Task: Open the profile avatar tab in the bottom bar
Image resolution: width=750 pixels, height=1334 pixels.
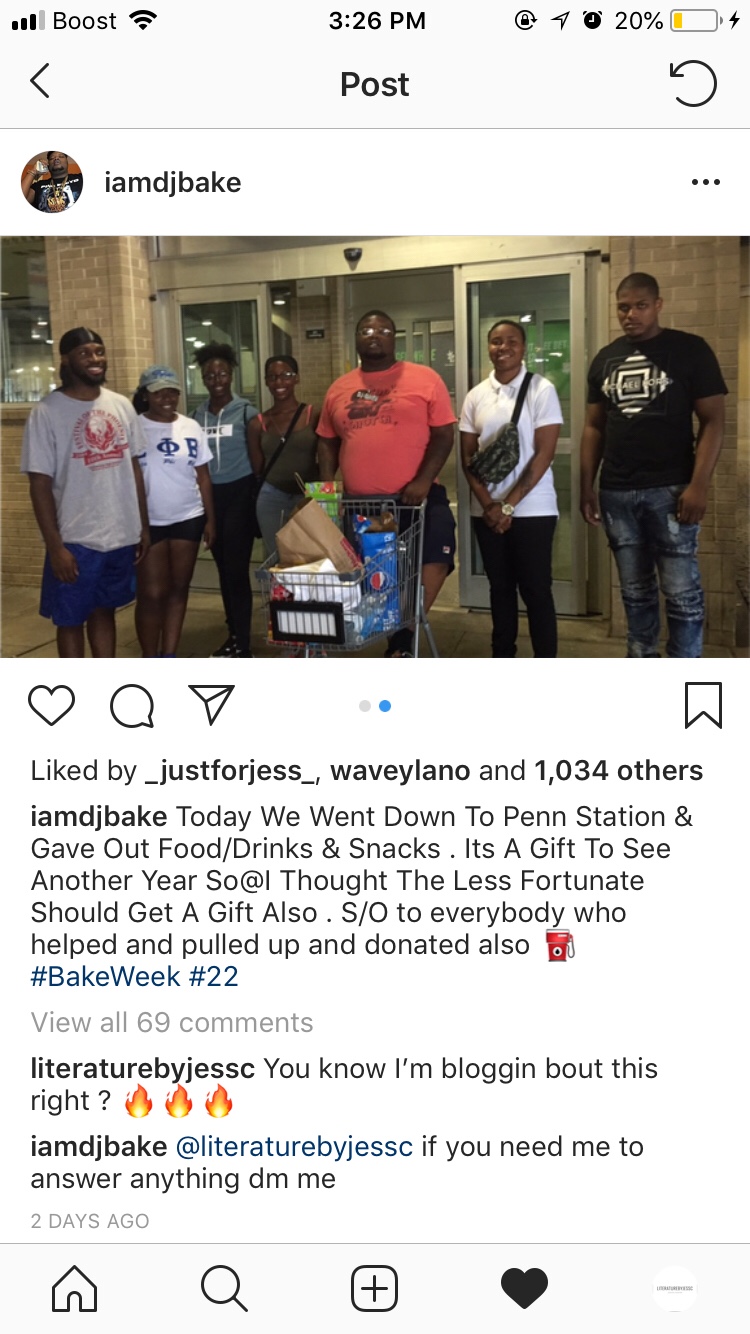Action: pyautogui.click(x=675, y=1288)
